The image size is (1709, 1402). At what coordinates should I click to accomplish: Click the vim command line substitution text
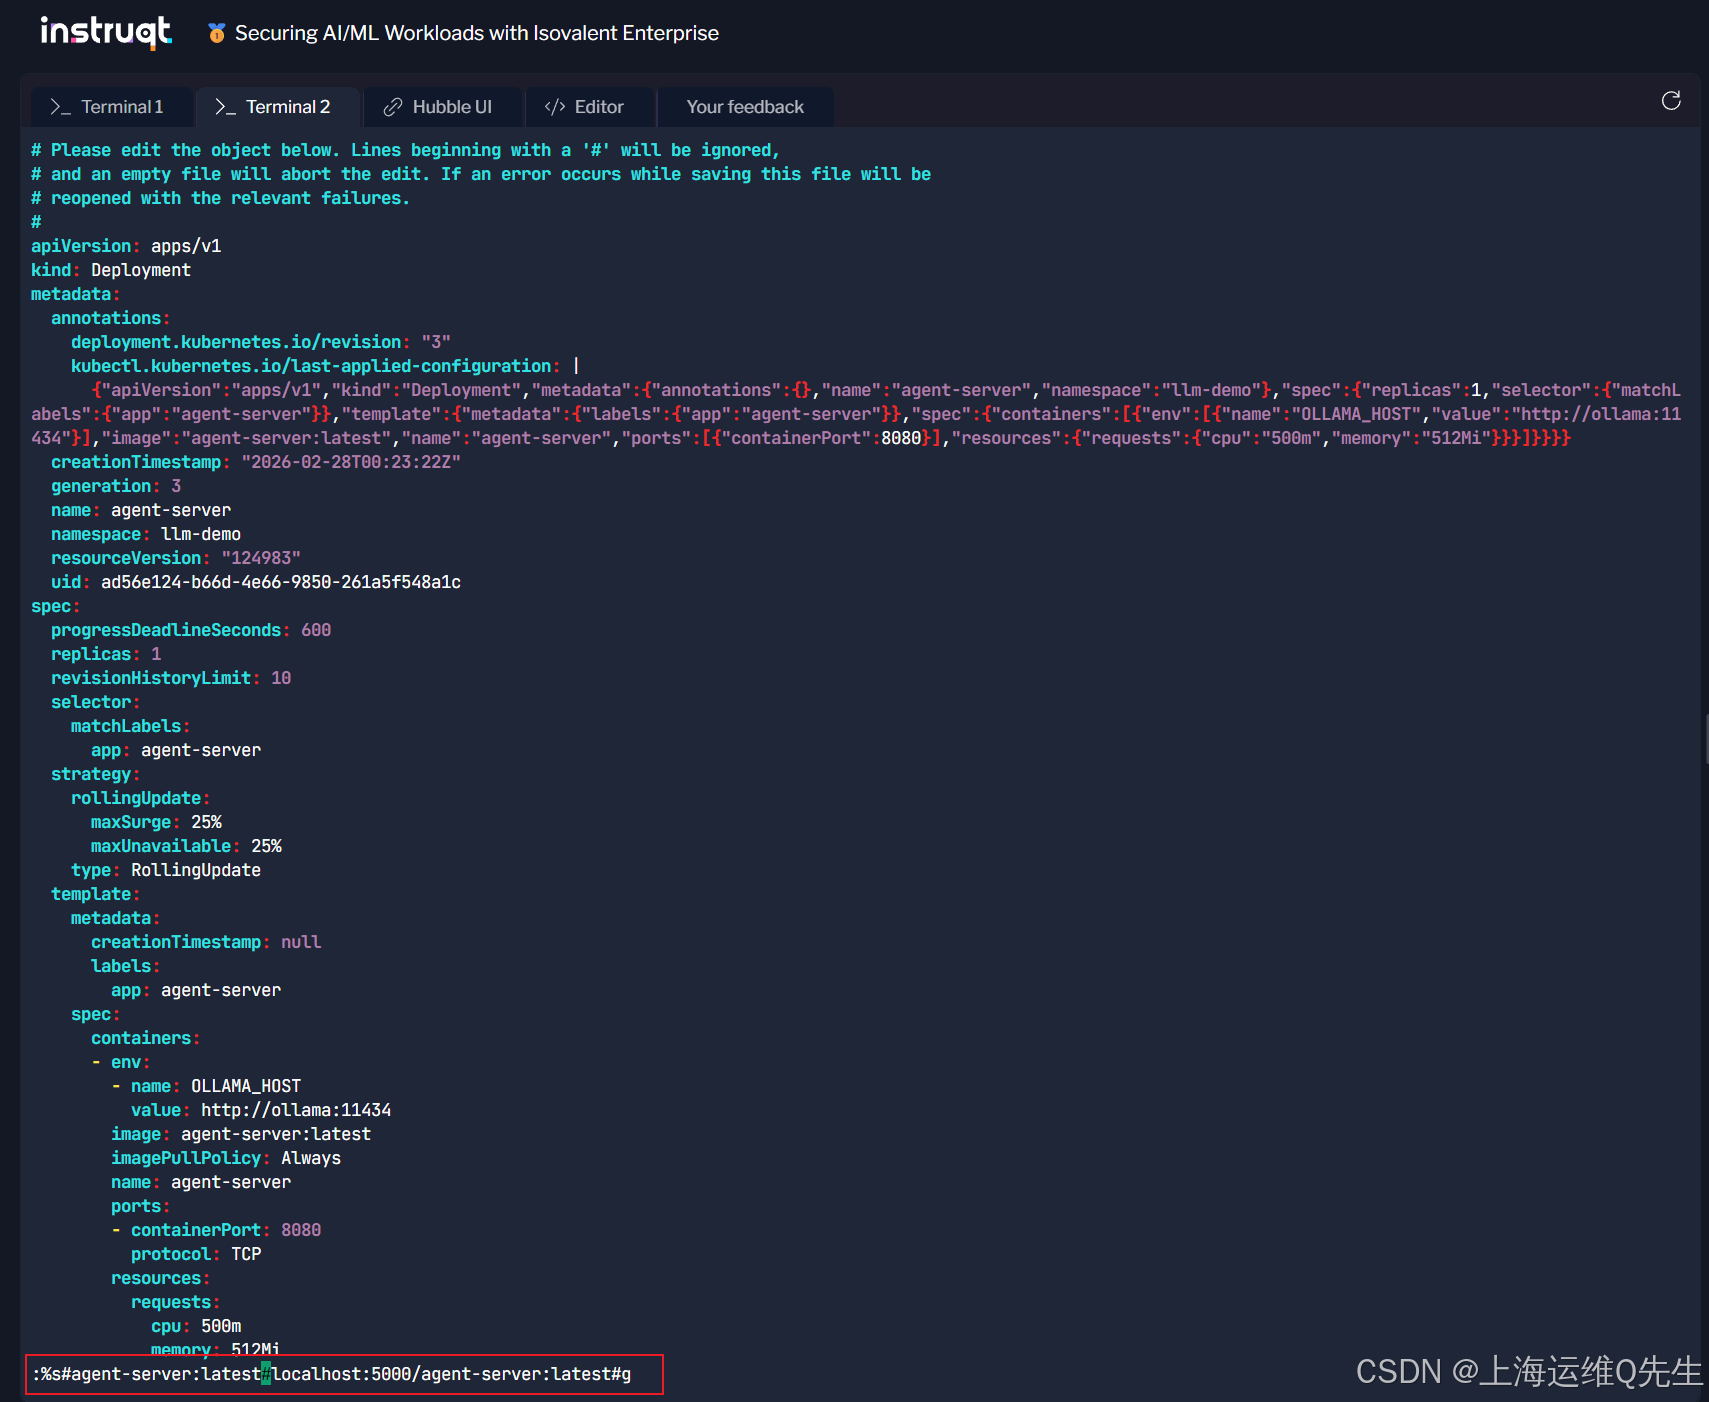332,1374
